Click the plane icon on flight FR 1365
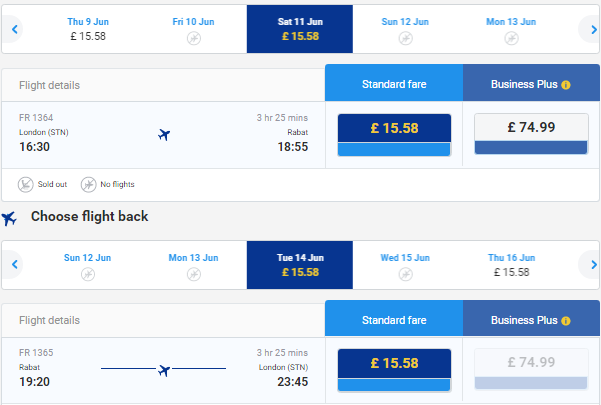The height and width of the screenshot is (405, 601). (x=164, y=370)
